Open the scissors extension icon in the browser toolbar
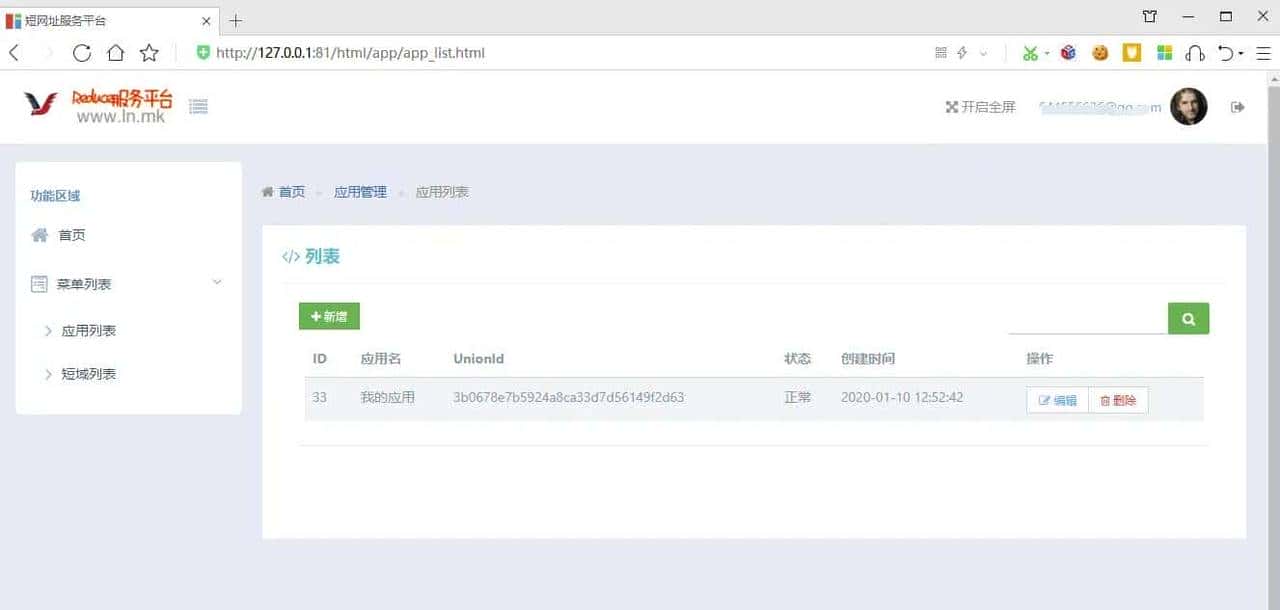 1030,52
